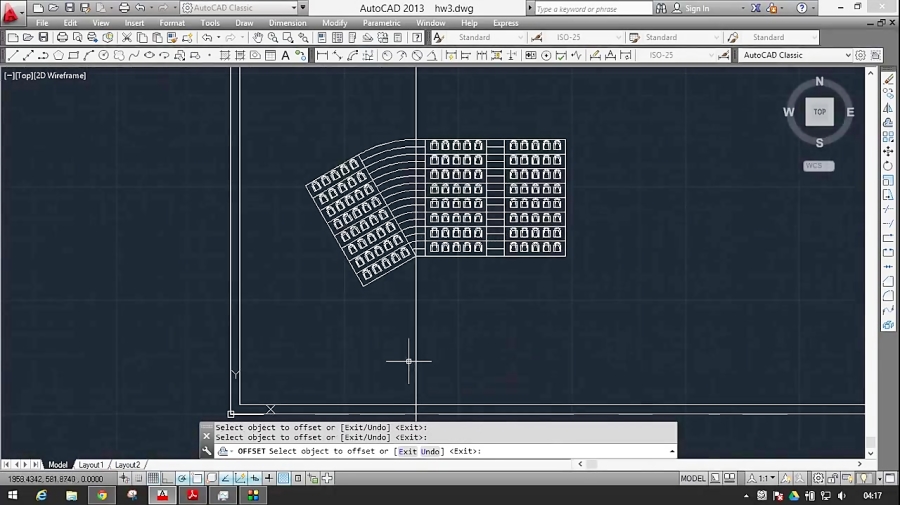Toggle Ortho Mode in status bar
This screenshot has height=505, width=900.
click(167, 479)
